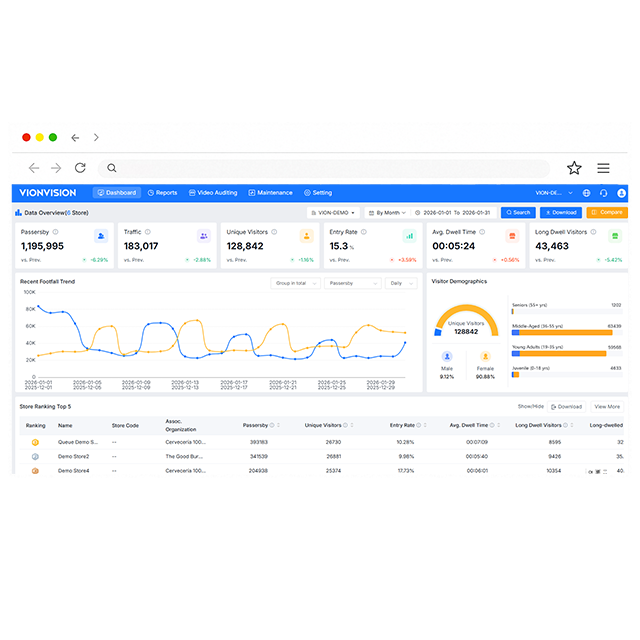The width and height of the screenshot is (640, 640).
Task: Click the View More button
Action: 607,407
